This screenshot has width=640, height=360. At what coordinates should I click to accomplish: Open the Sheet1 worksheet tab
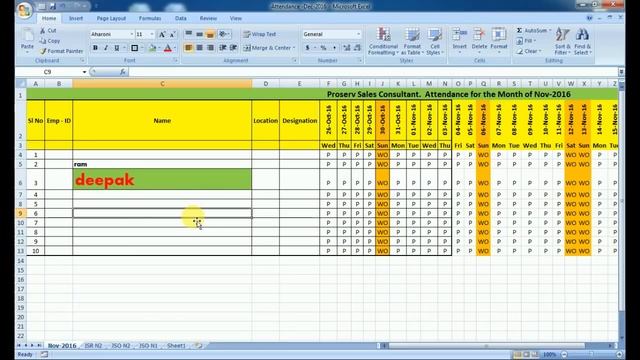coord(176,345)
